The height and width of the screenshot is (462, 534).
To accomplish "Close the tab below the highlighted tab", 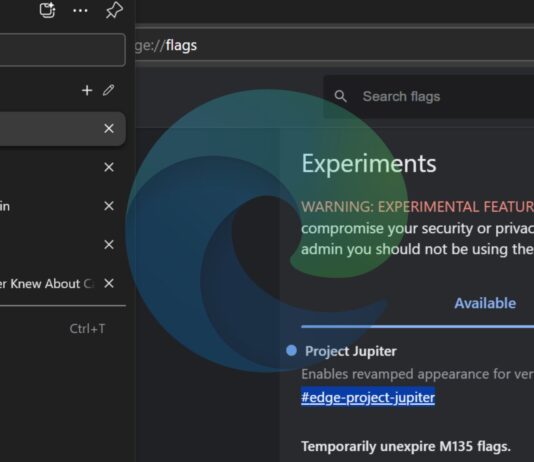I will pyautogui.click(x=109, y=167).
